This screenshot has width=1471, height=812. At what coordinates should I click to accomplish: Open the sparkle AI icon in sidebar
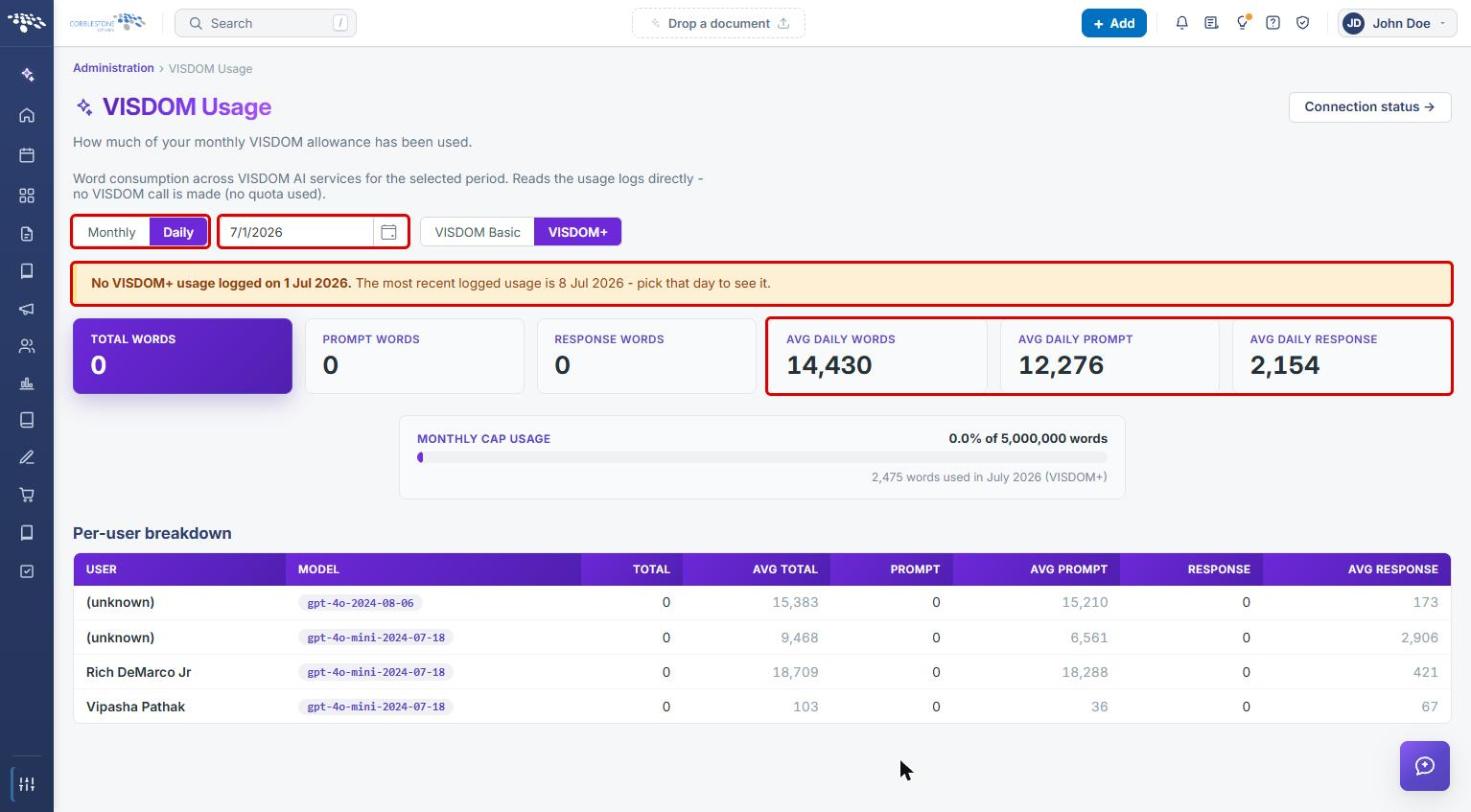point(27,75)
